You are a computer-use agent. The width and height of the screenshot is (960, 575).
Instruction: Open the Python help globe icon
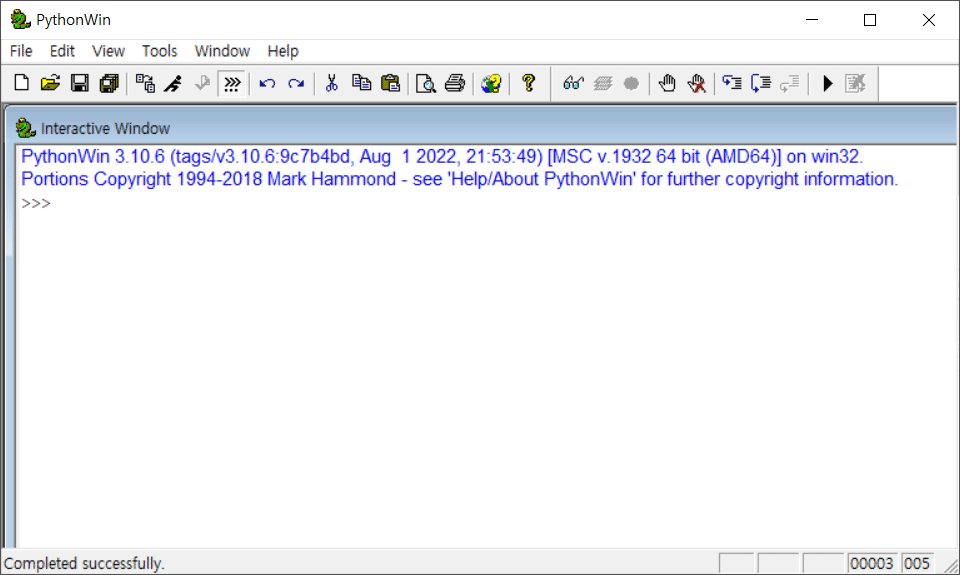pyautogui.click(x=491, y=83)
